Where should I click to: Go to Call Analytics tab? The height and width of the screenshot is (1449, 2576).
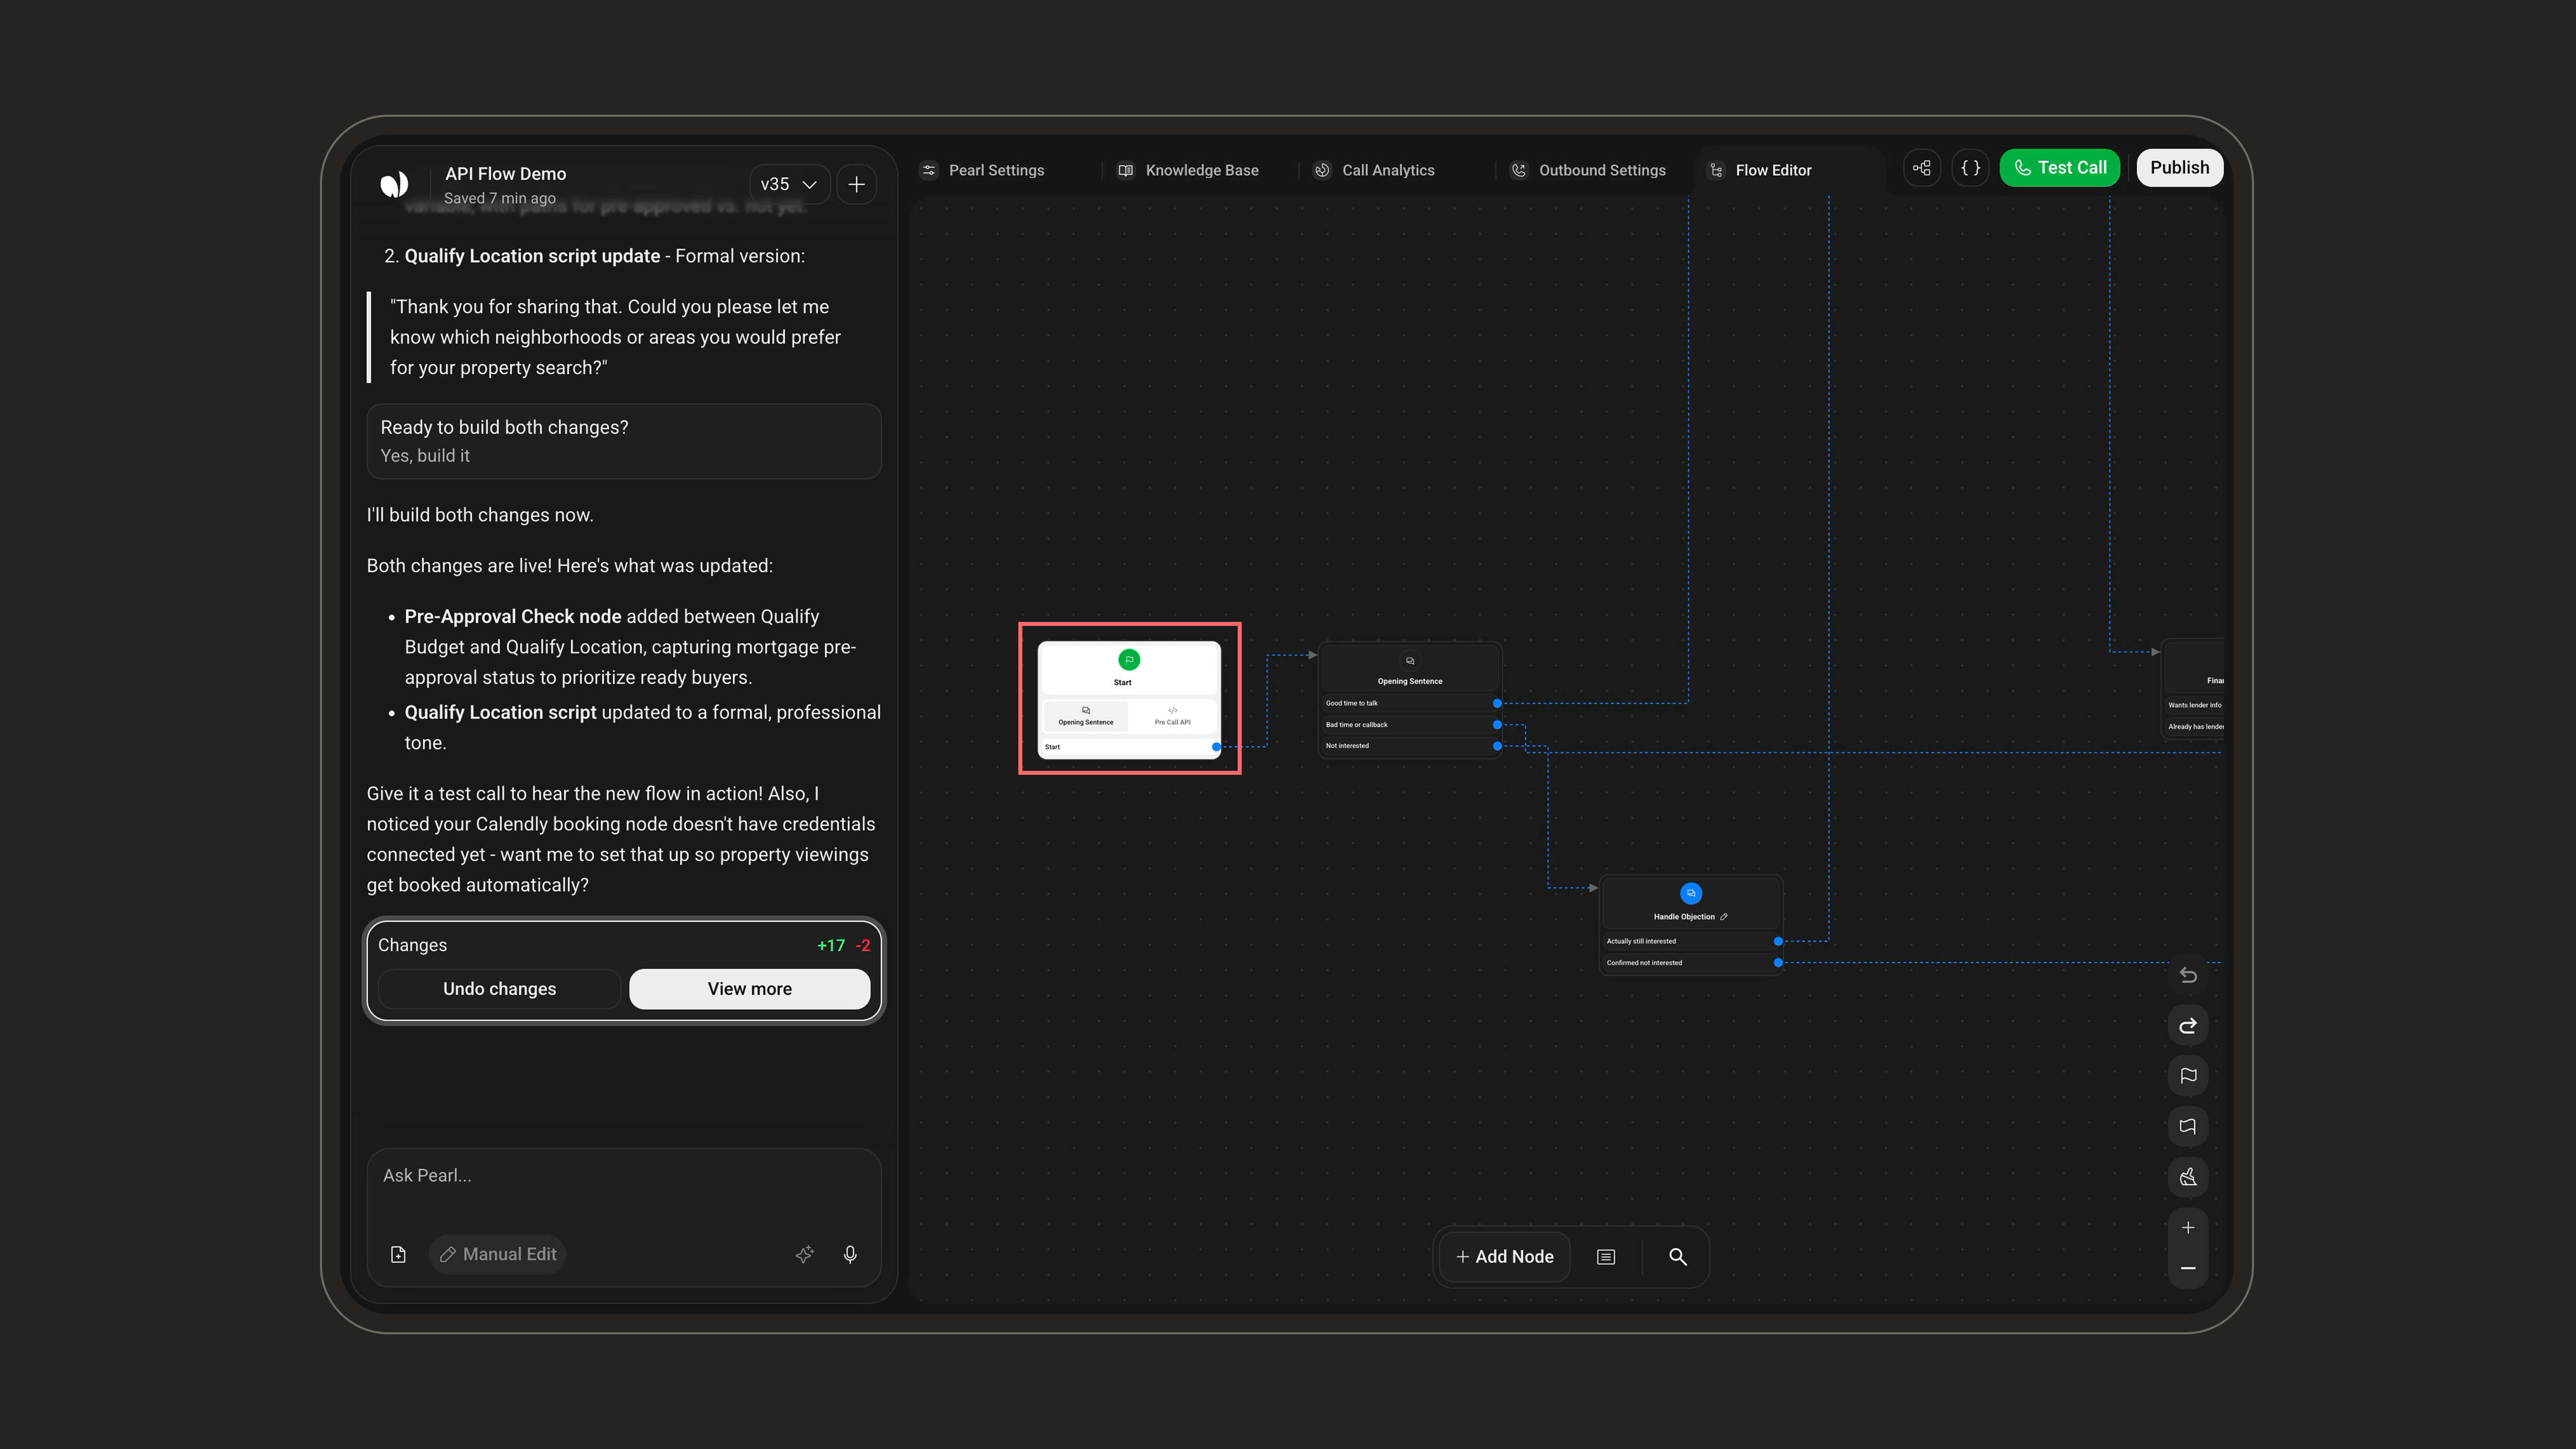point(1374,170)
